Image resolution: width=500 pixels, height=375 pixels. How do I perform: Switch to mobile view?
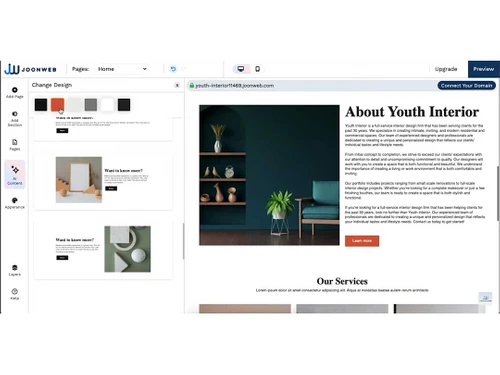[257, 69]
